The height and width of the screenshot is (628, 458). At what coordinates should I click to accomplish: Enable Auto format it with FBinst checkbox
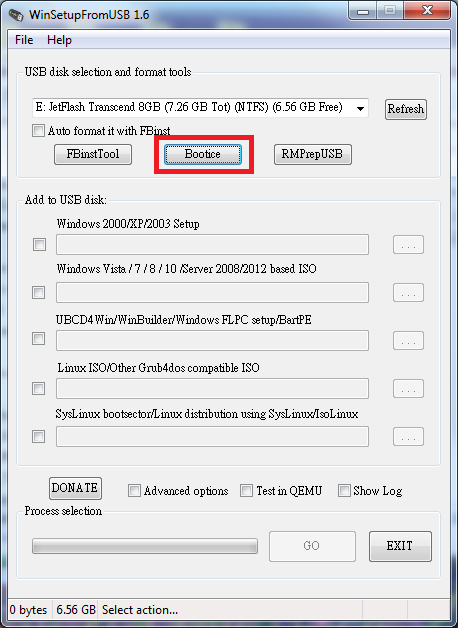pyautogui.click(x=38, y=131)
